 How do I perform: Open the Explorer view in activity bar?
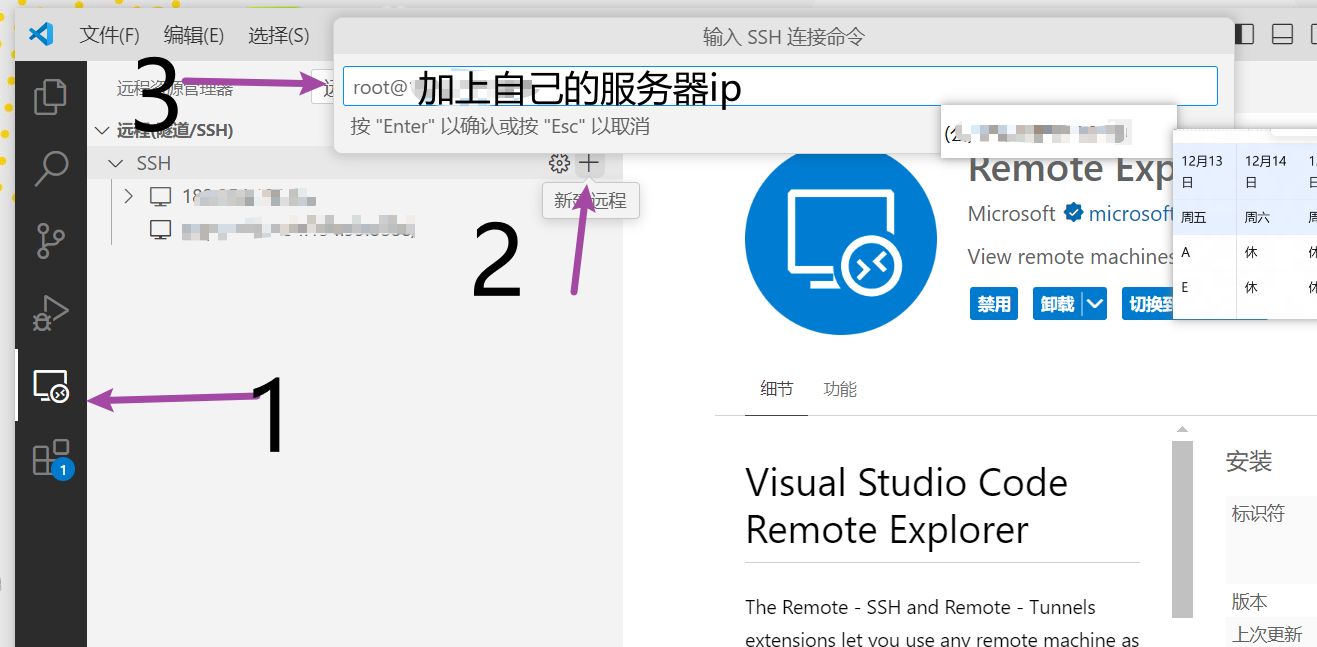tap(51, 97)
